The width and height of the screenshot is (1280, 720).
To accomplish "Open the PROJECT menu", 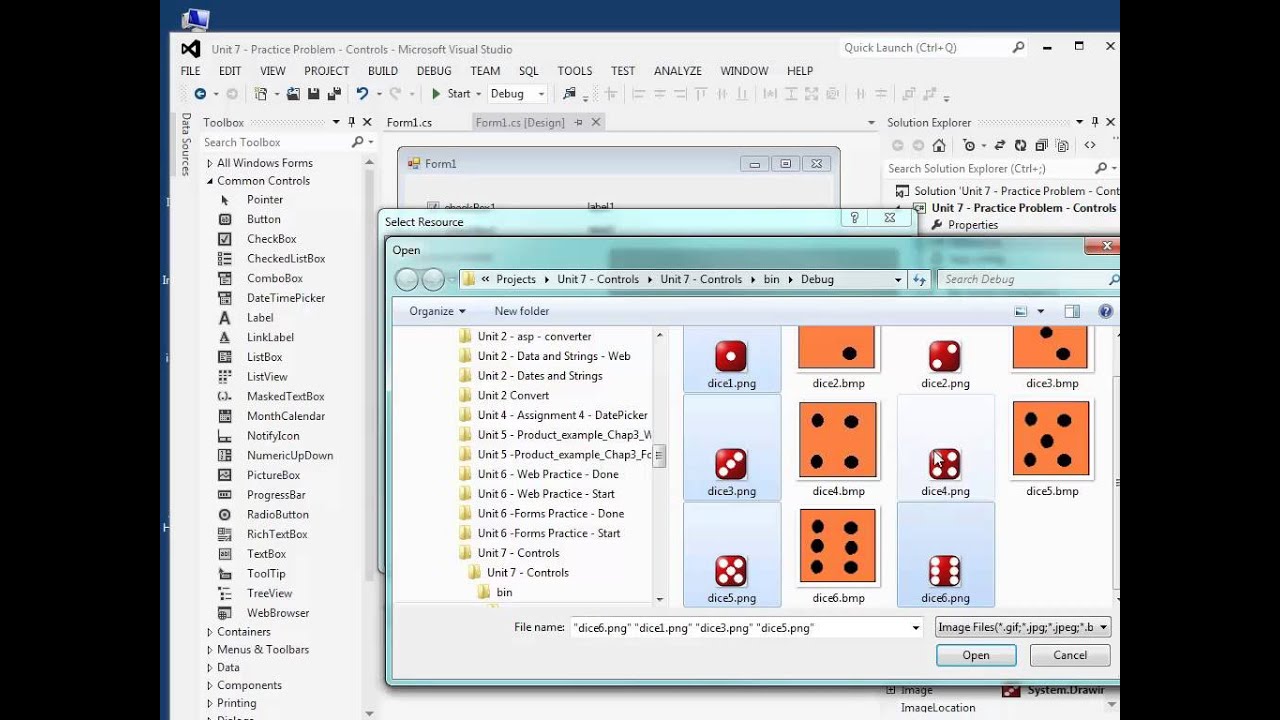I will tap(327, 71).
